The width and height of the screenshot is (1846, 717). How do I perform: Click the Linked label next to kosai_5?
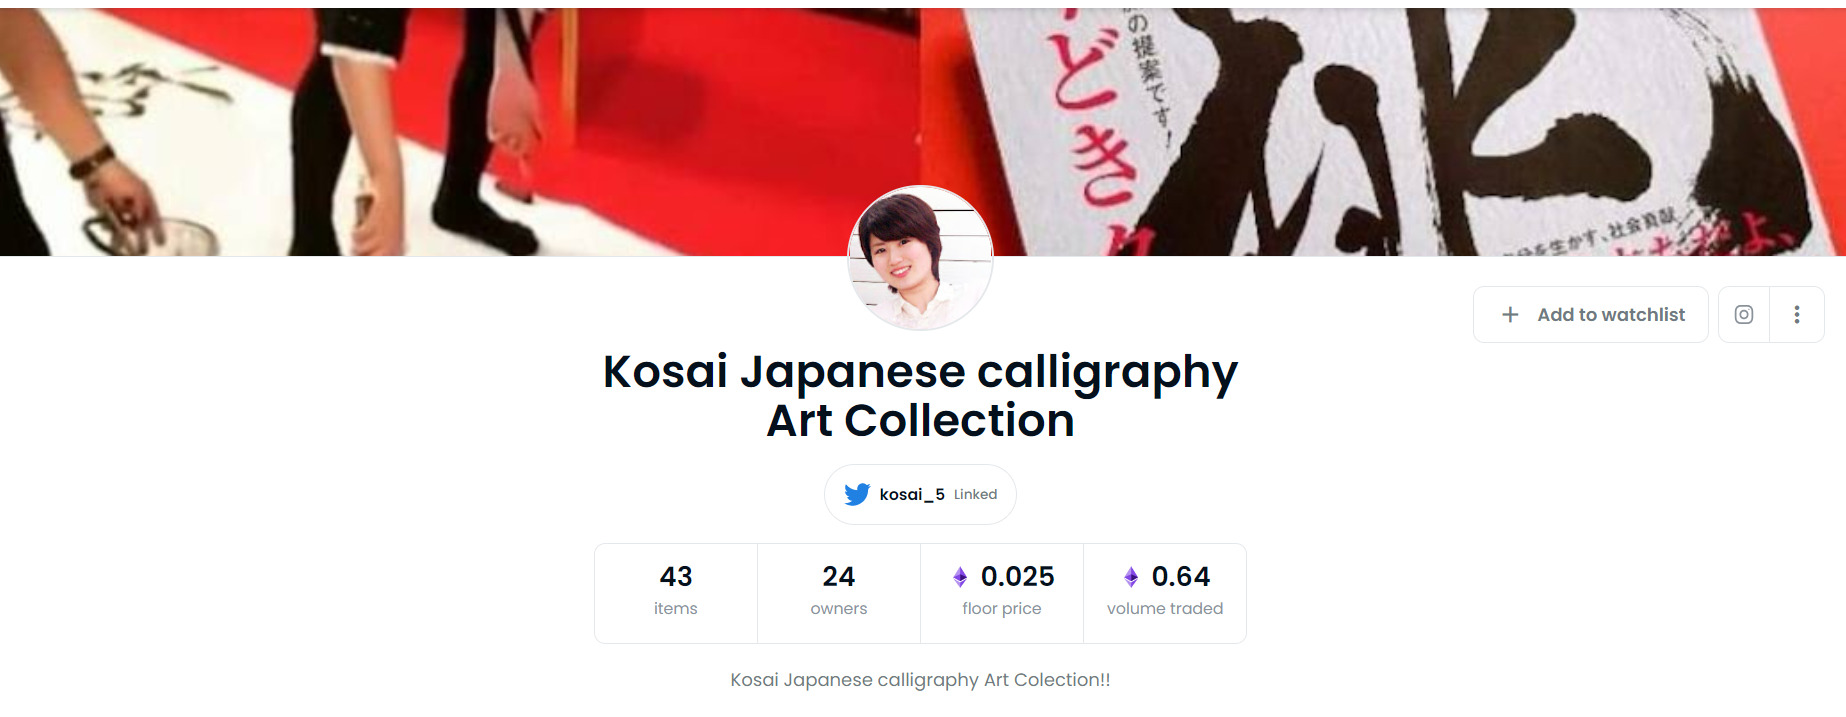[975, 494]
